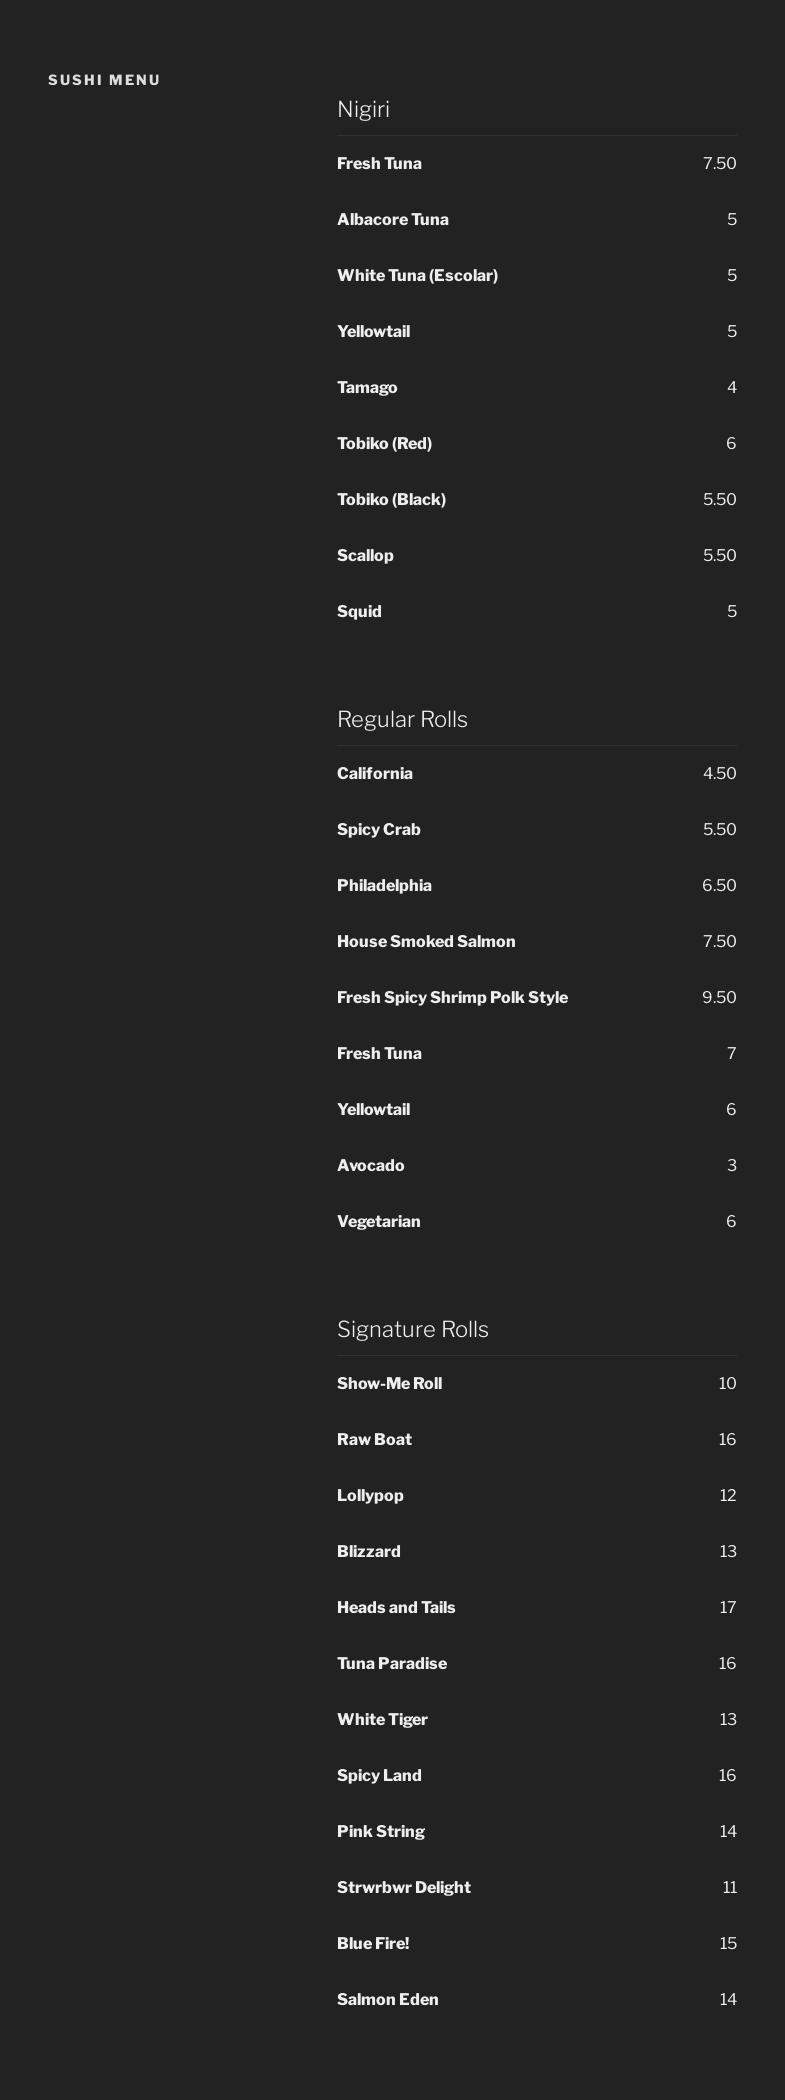Choose the White Tuna (Escolar) item
785x2100 pixels.
(417, 275)
